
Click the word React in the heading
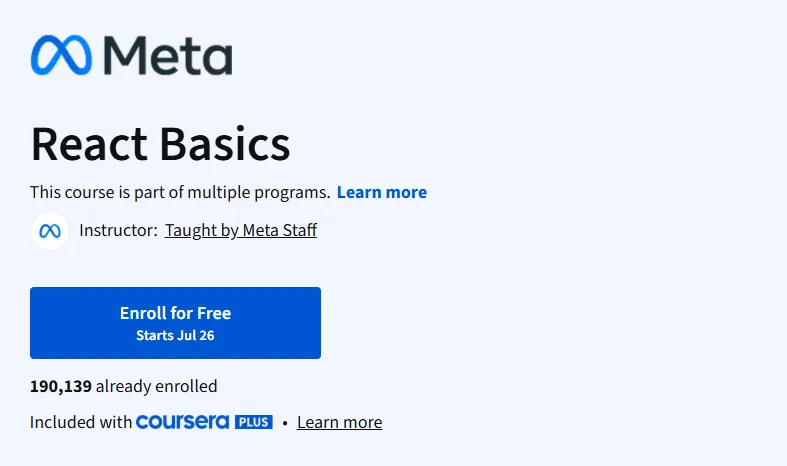pos(89,144)
